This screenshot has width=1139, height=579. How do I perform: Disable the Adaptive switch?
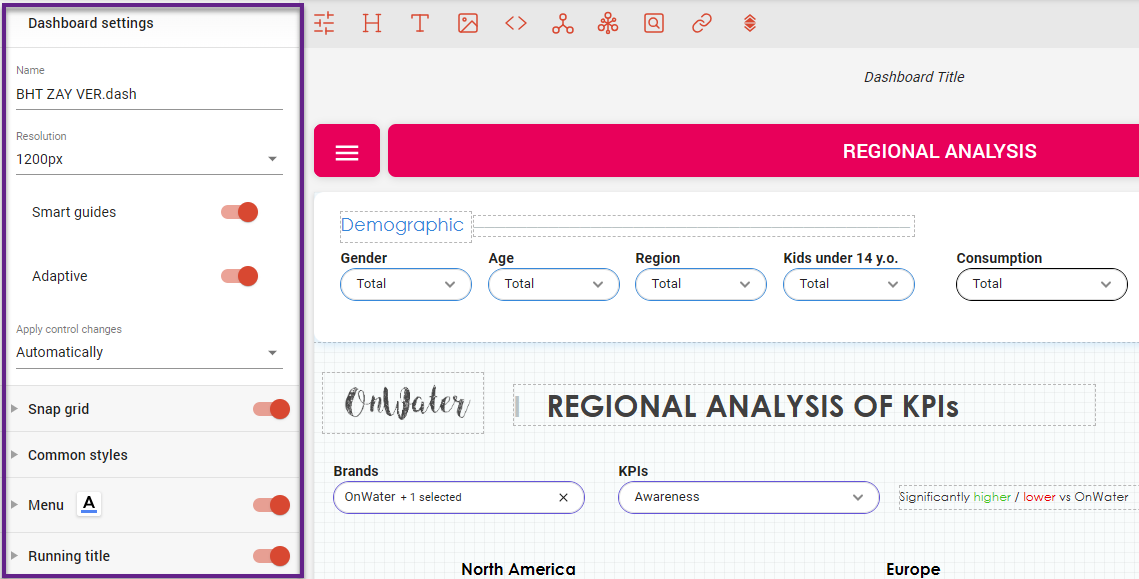pyautogui.click(x=240, y=276)
